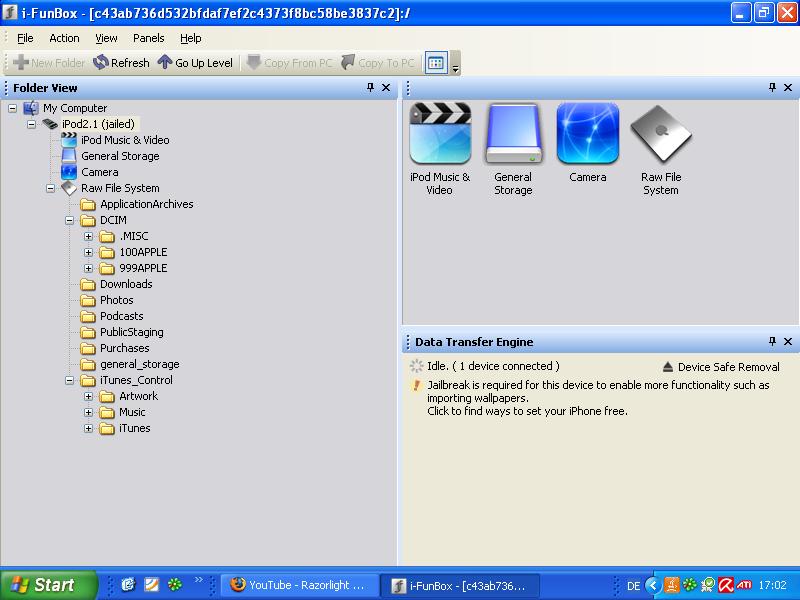Viewport: 800px width, 600px height.
Task: Collapse the DCIM folder node
Action: [x=69, y=220]
